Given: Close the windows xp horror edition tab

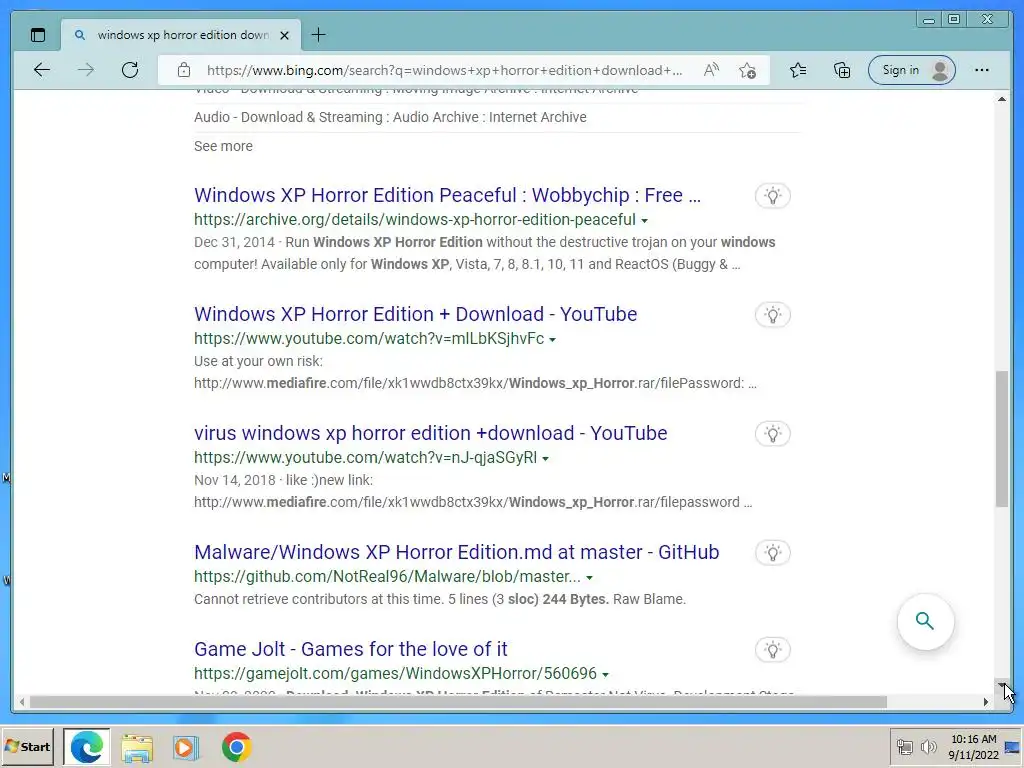Looking at the screenshot, I should (284, 35).
